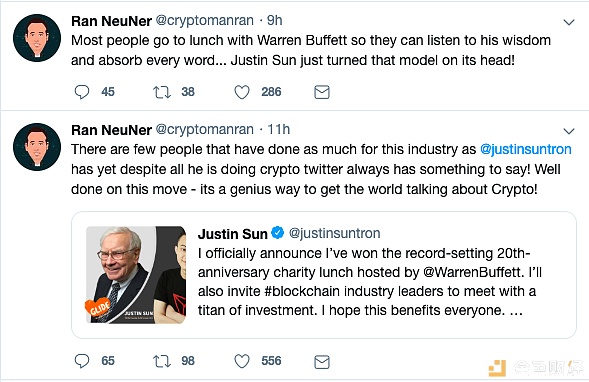Open Ran NeuNer's avatar on first tweet
The height and width of the screenshot is (382, 589).
pyautogui.click(x=37, y=38)
